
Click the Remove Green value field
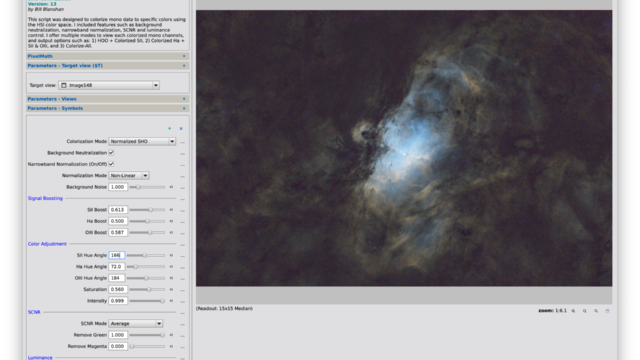coord(118,335)
